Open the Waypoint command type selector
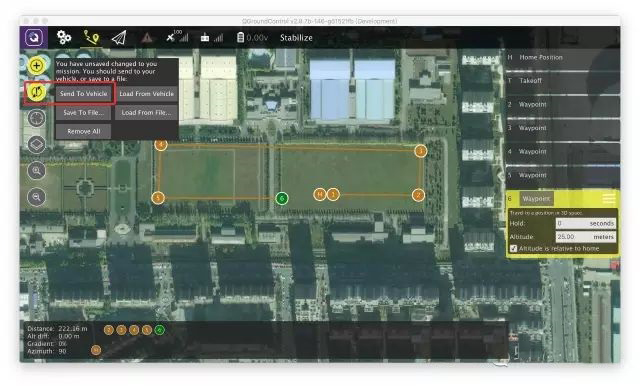640x386 pixels. pos(536,199)
